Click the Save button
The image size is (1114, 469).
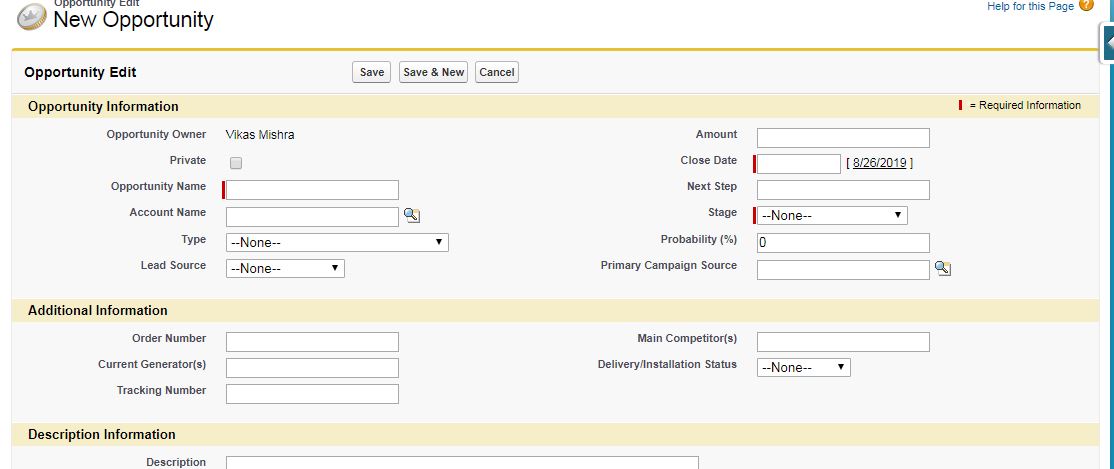(x=372, y=72)
